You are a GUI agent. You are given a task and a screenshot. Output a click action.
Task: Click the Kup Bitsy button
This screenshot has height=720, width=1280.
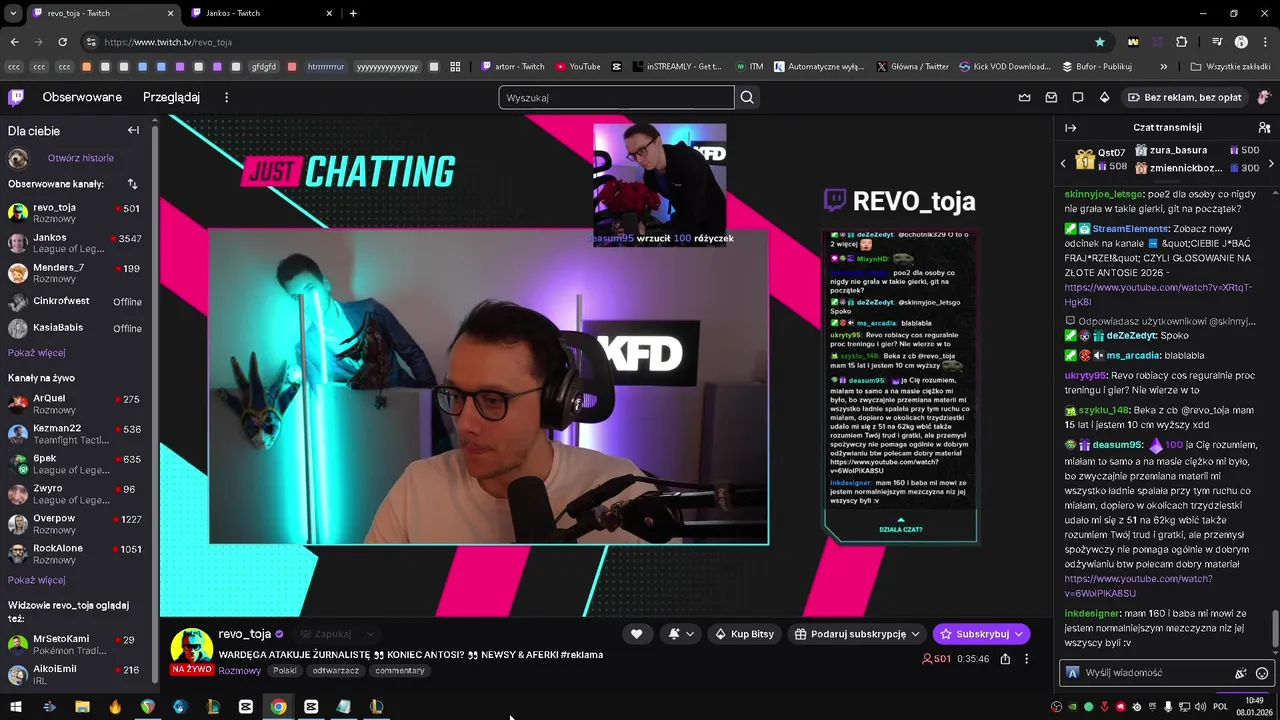[744, 634]
